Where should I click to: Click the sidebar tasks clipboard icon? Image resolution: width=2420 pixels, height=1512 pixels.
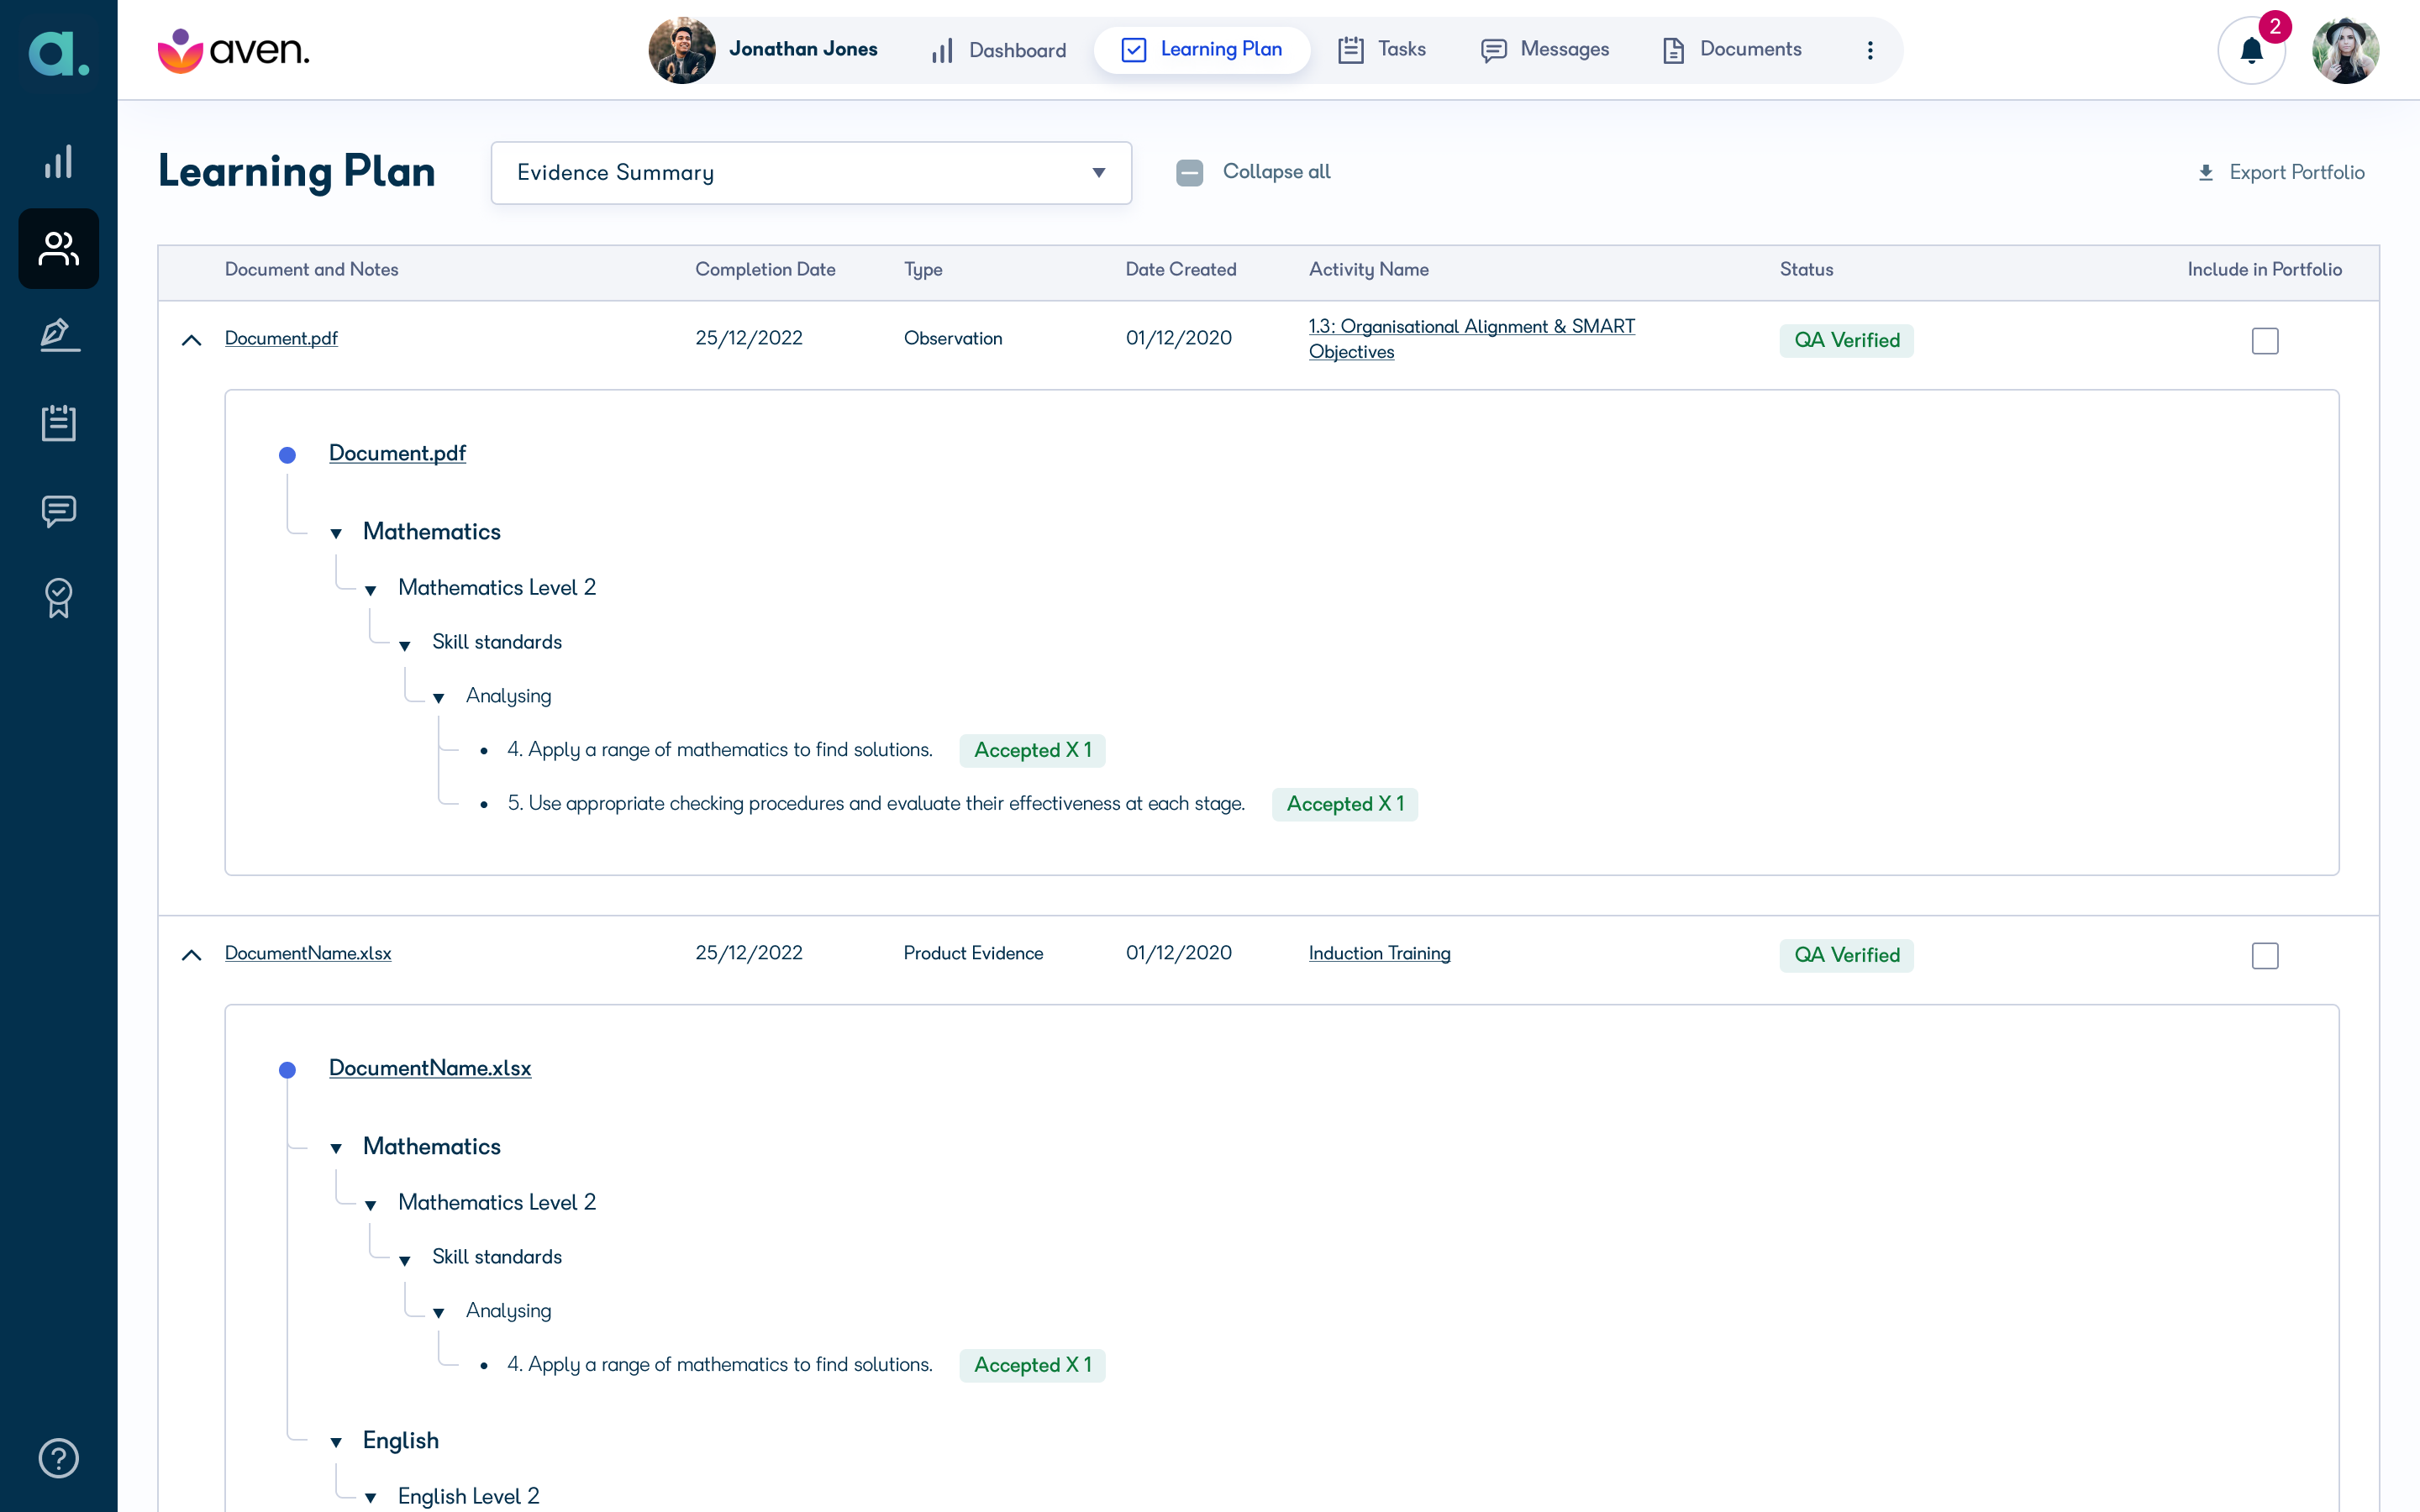point(59,423)
